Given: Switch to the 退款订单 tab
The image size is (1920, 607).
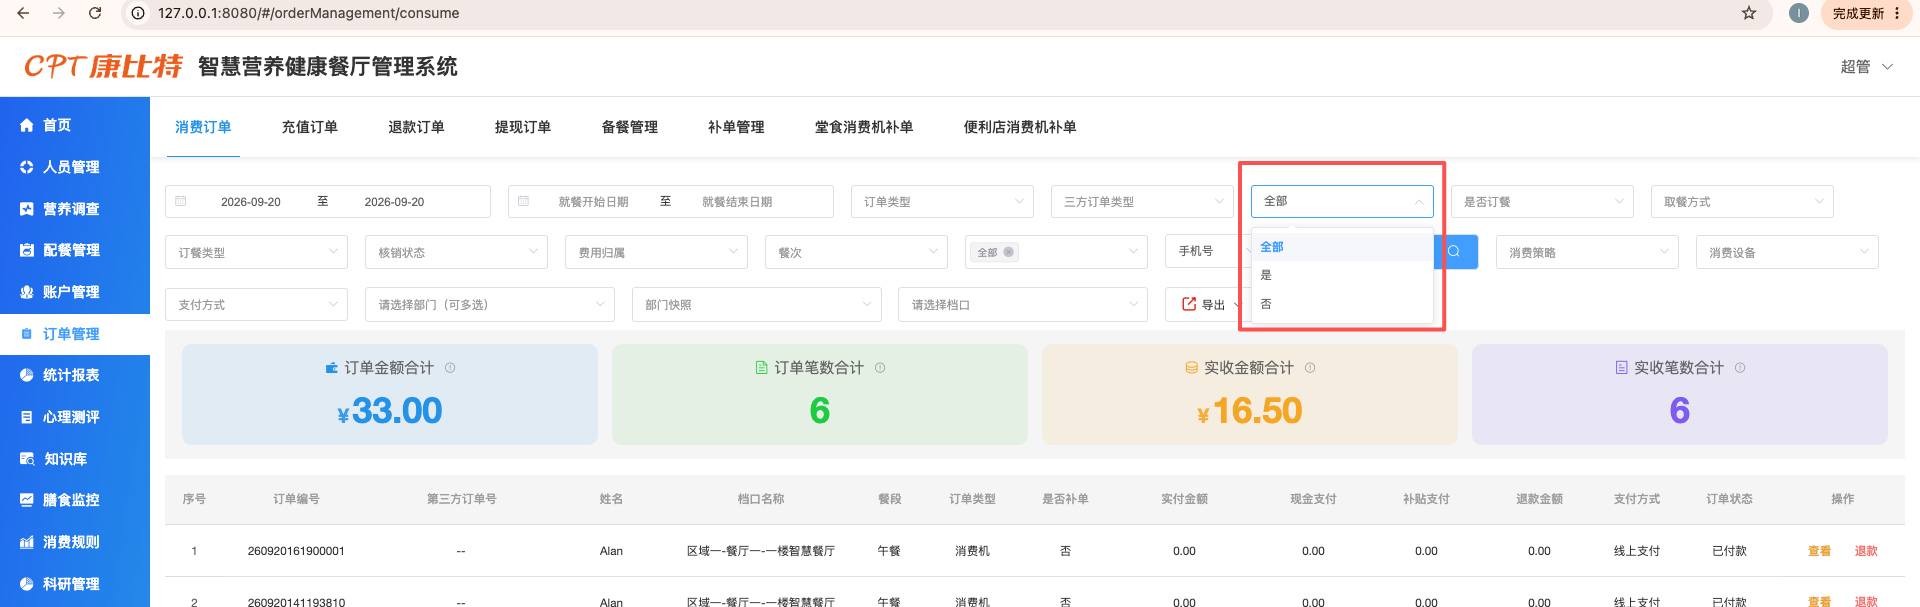Looking at the screenshot, I should coord(416,127).
